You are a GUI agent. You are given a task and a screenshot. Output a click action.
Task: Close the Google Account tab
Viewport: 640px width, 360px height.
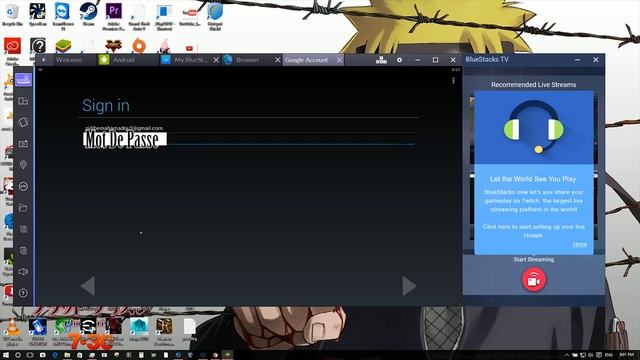[339, 60]
